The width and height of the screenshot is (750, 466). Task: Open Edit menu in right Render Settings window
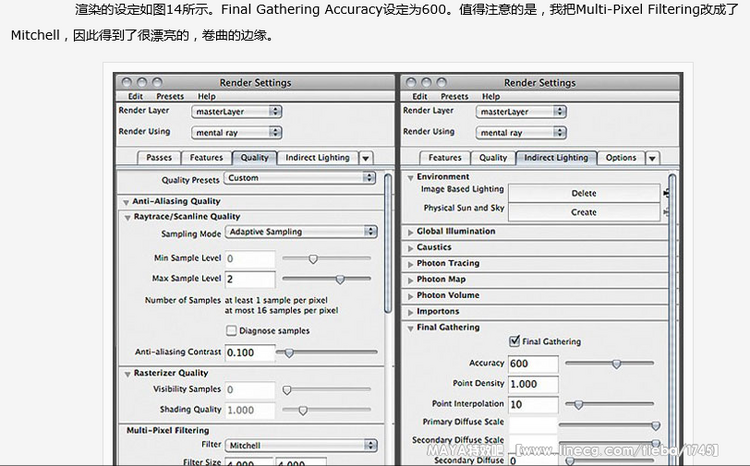(419, 96)
